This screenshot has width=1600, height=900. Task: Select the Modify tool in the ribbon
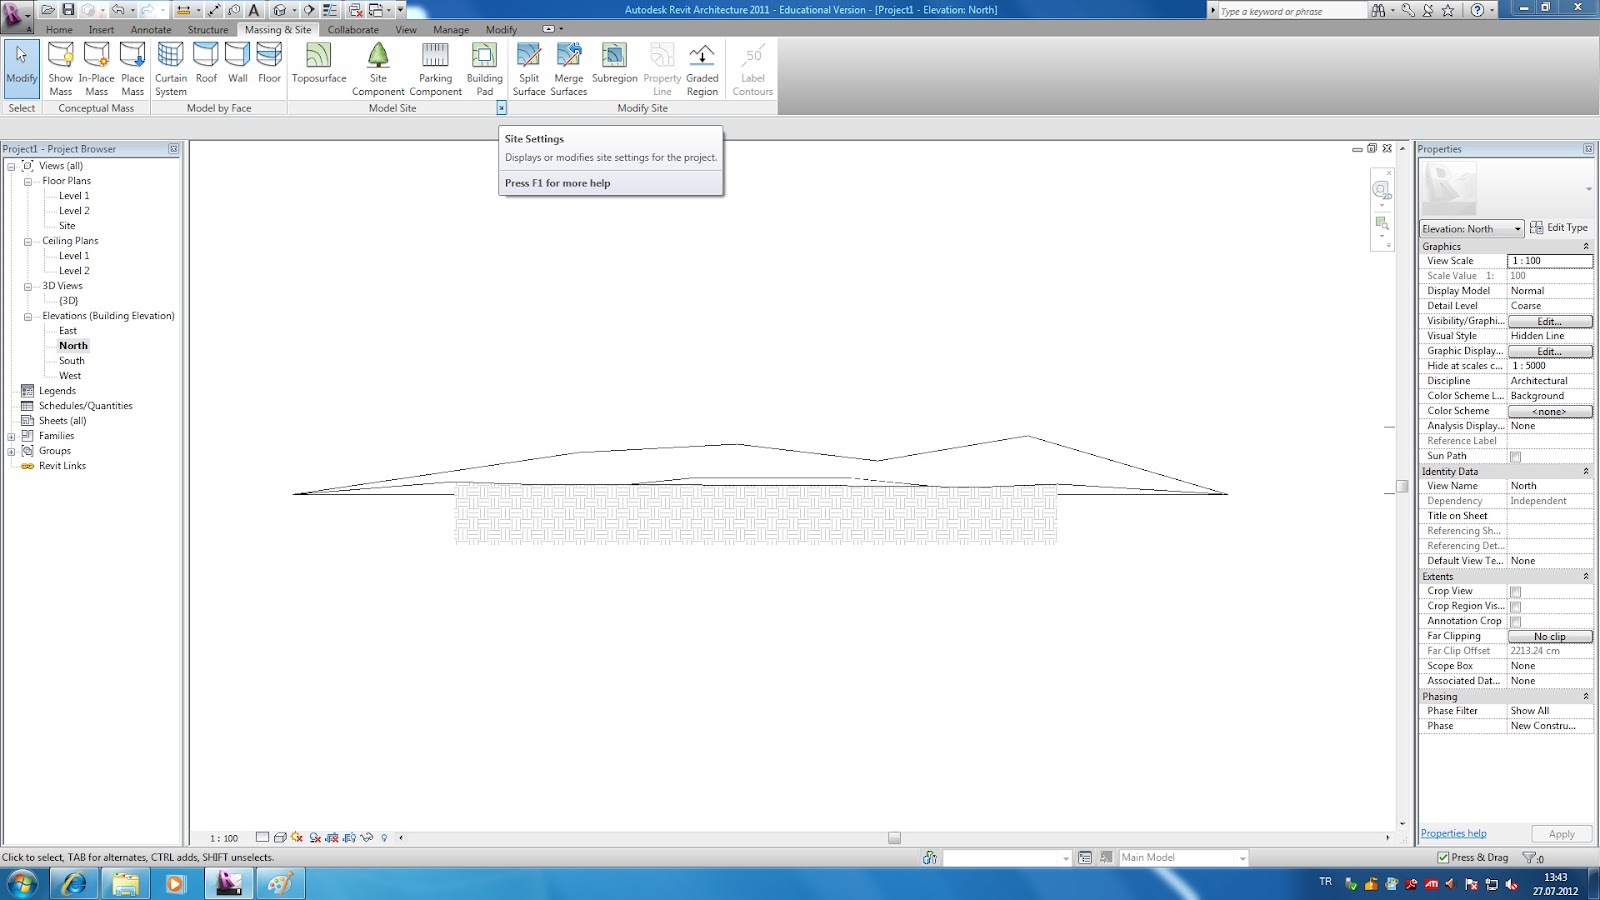tap(22, 68)
